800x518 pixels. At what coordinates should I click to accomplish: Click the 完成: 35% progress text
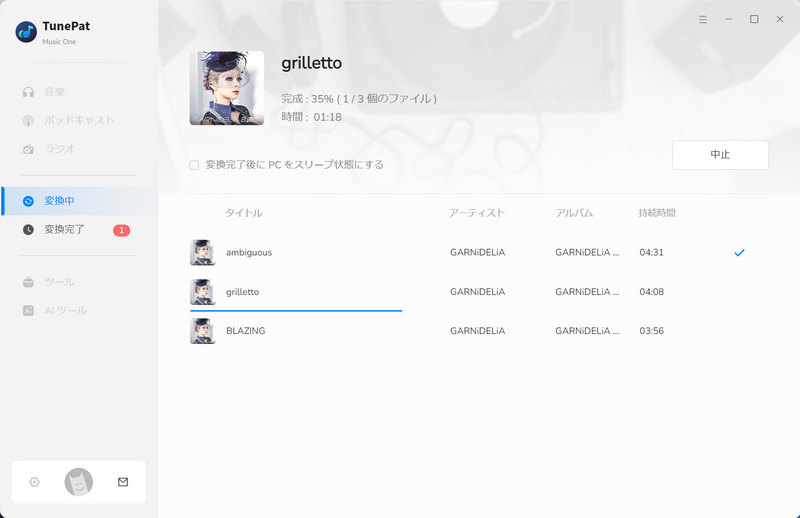coord(359,98)
